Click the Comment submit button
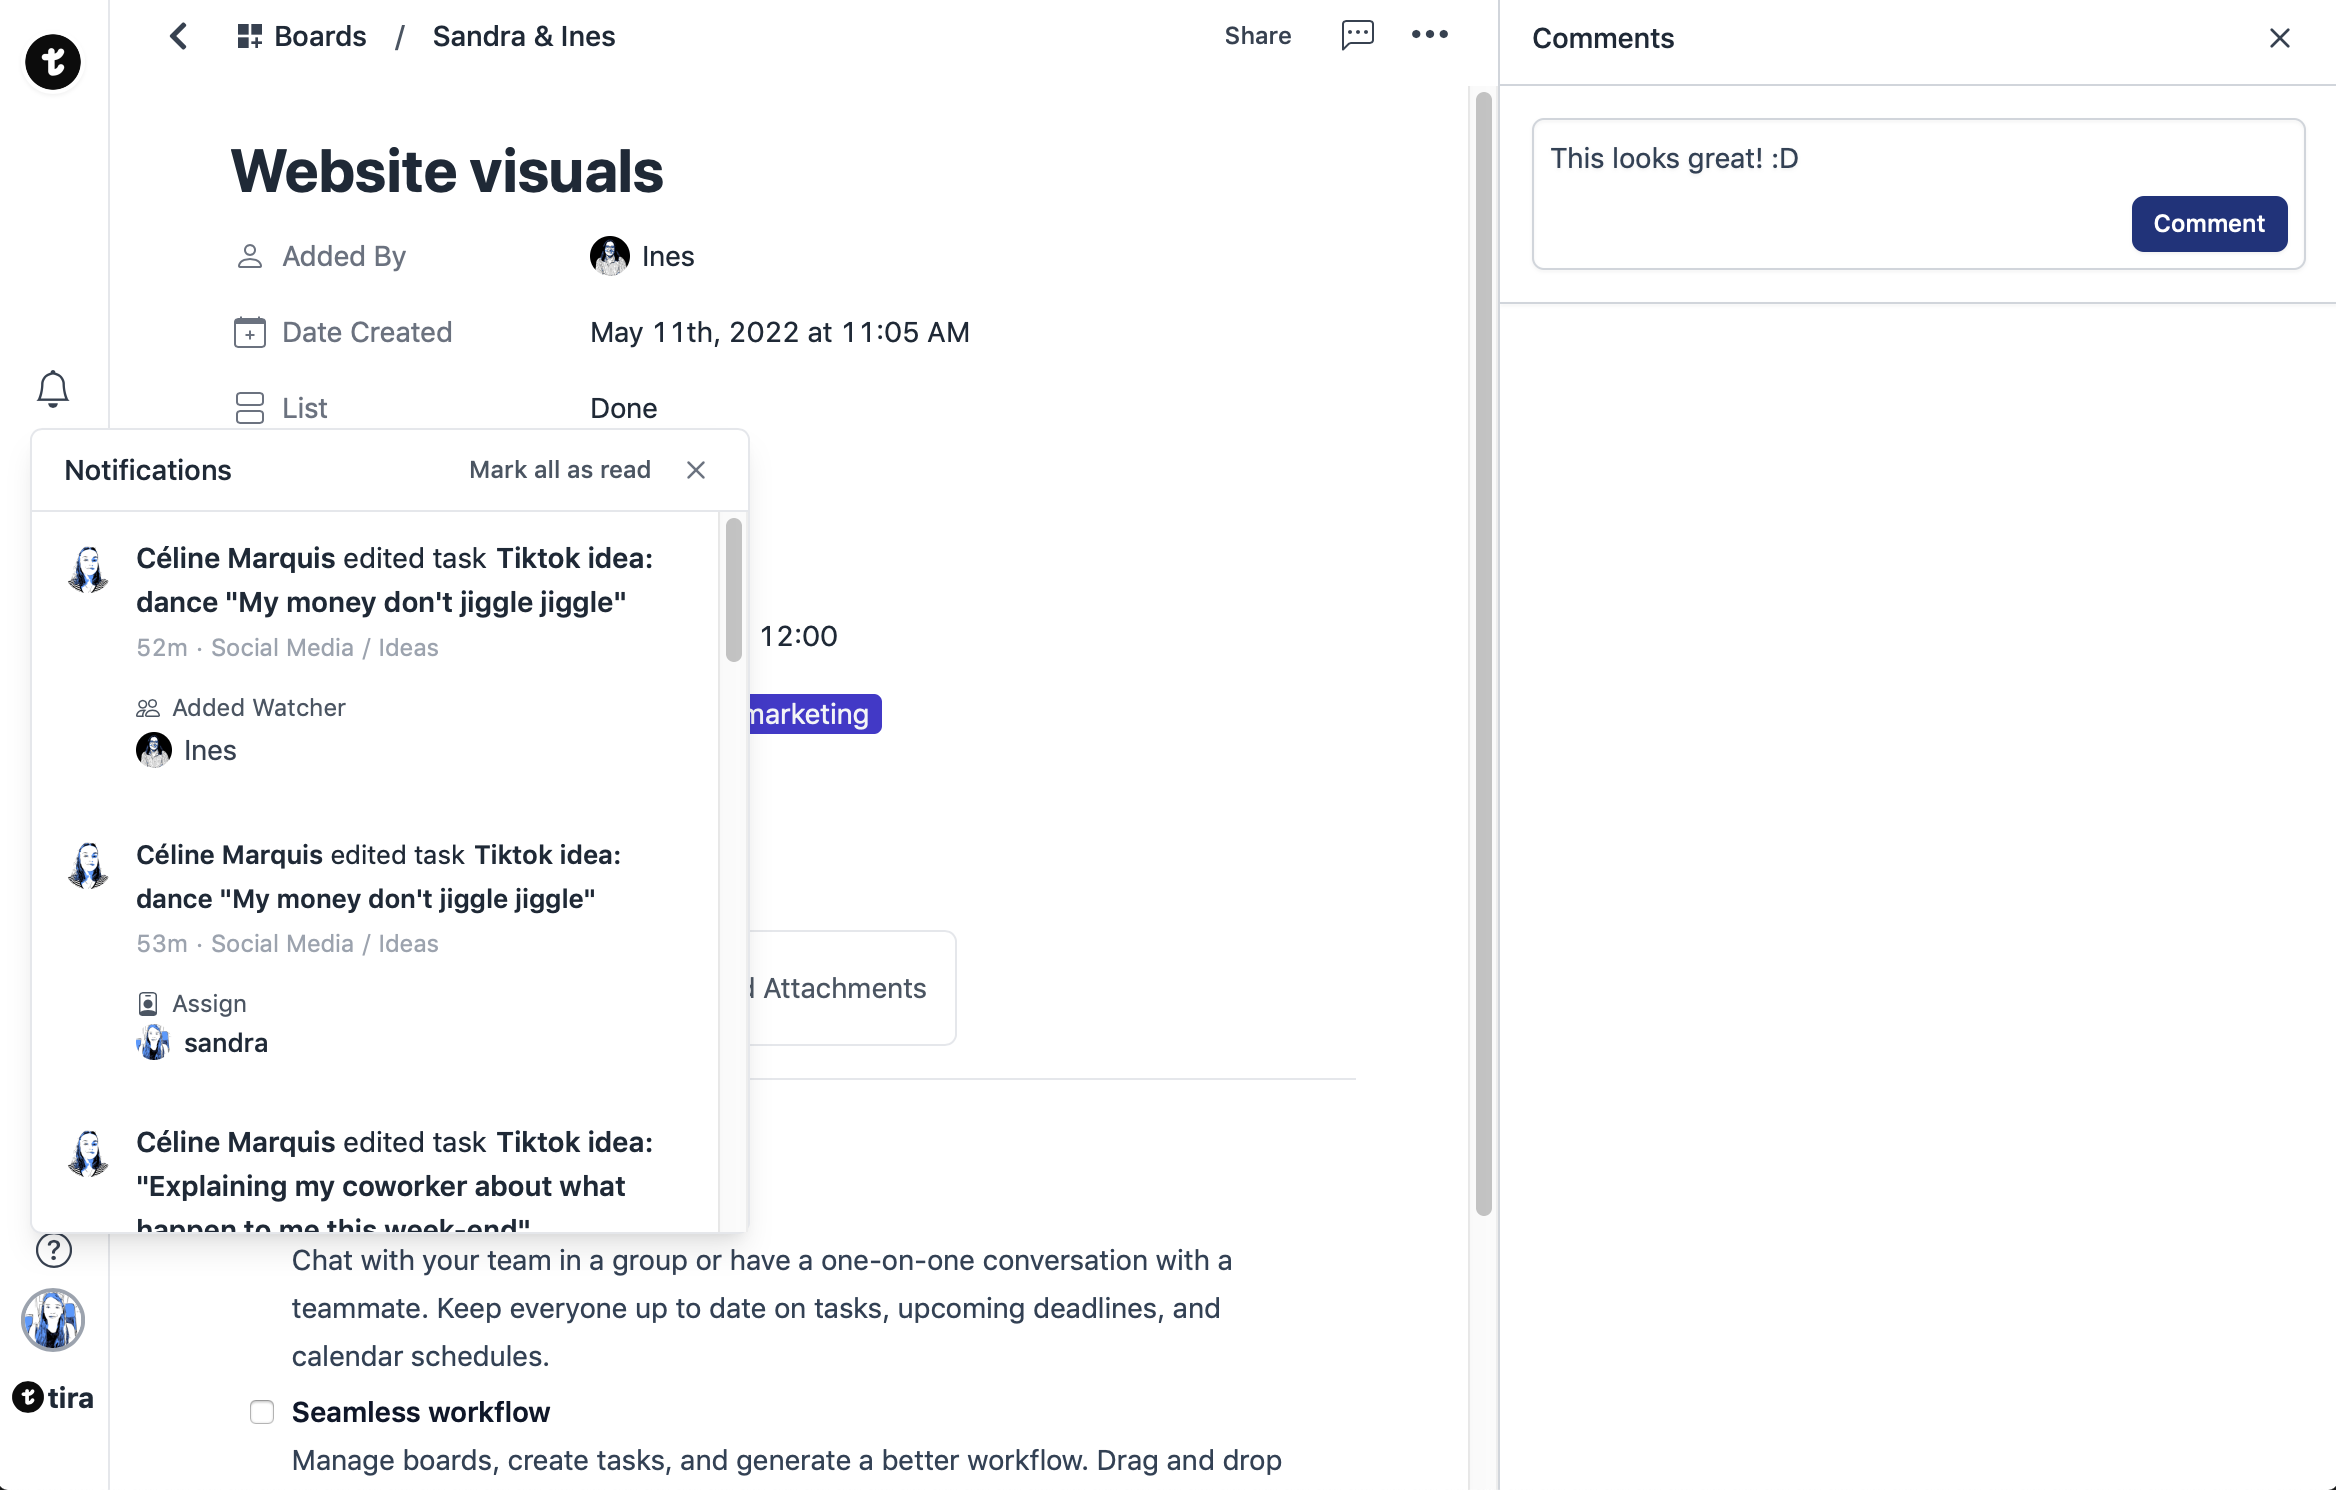 (x=2208, y=224)
